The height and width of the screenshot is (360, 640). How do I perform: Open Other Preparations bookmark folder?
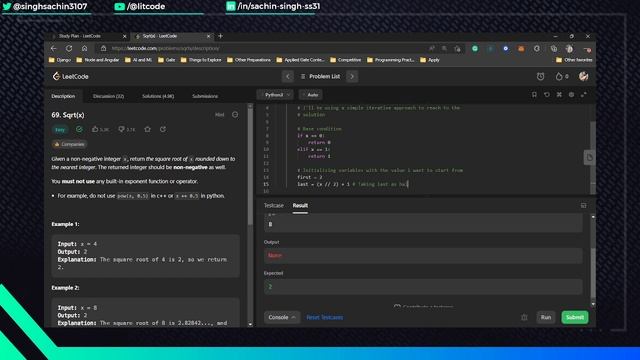(x=249, y=60)
